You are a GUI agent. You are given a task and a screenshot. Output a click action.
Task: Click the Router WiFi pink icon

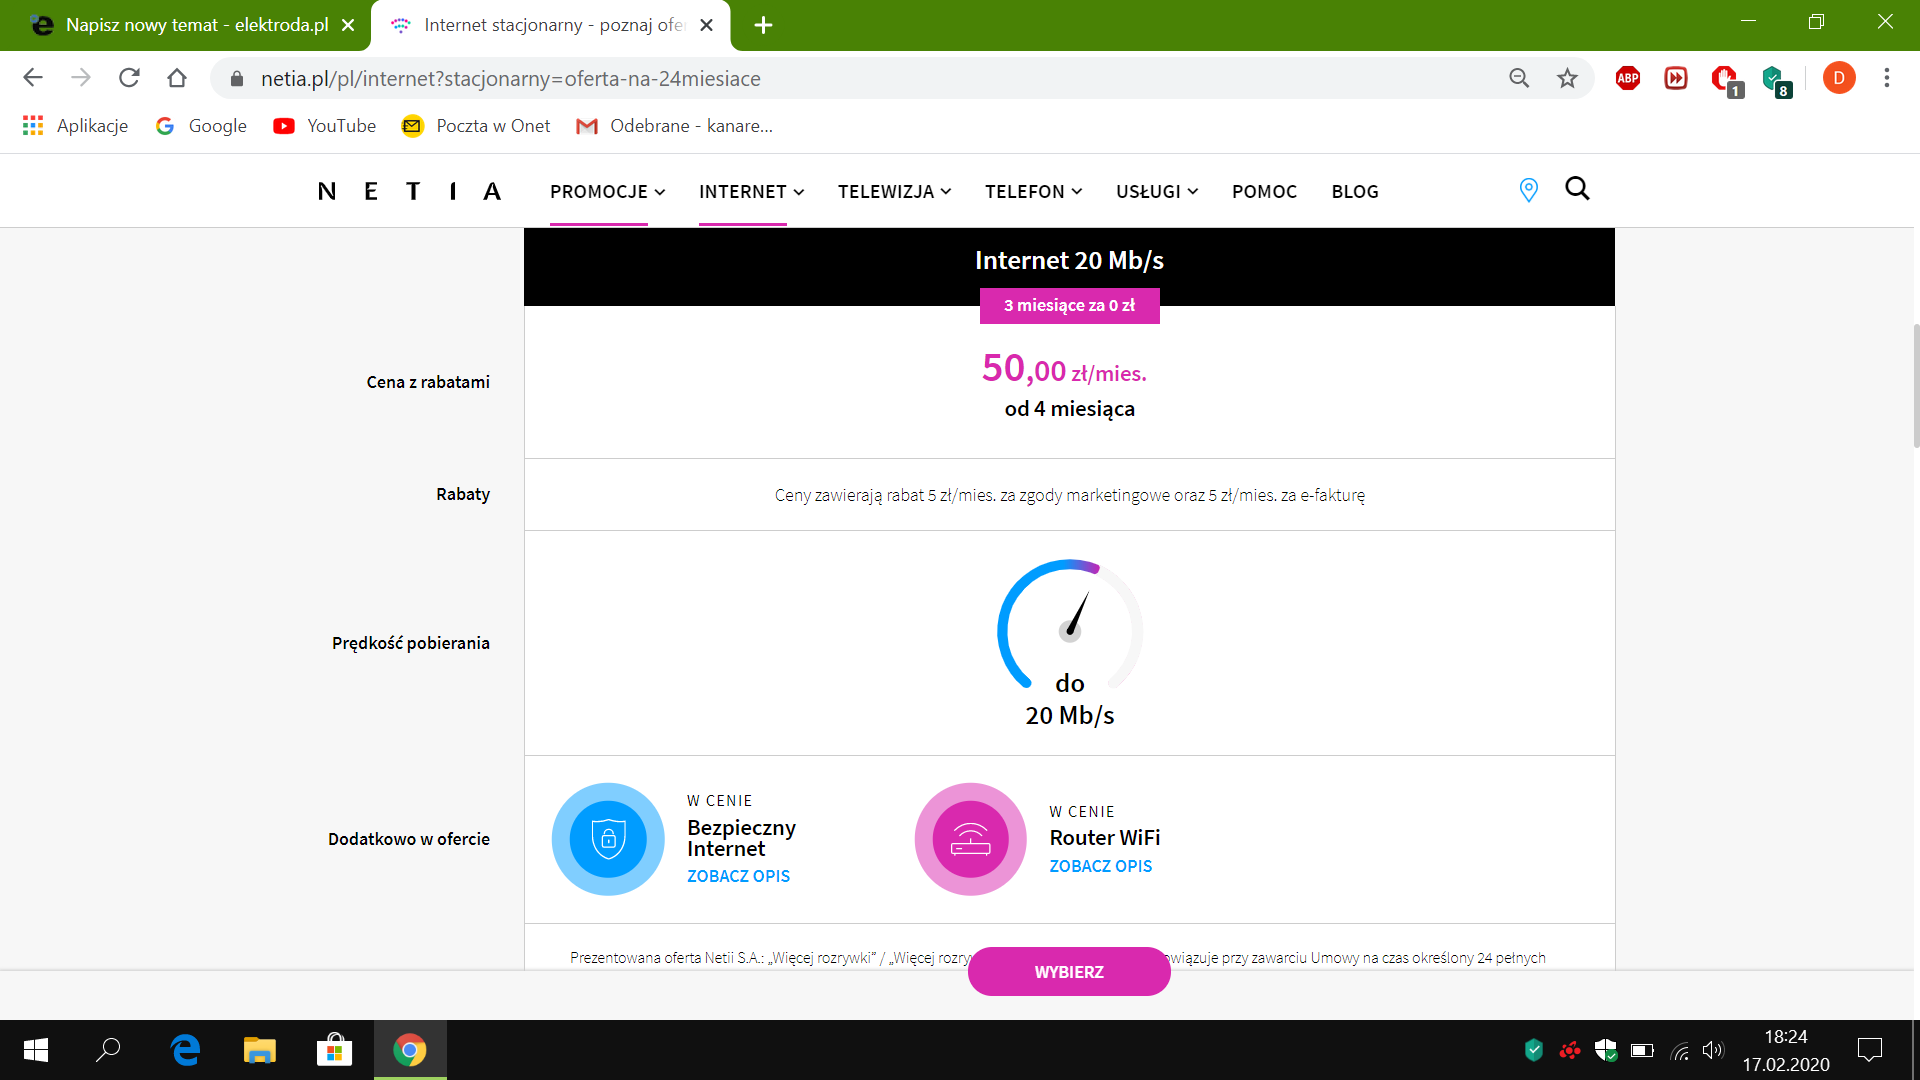point(970,839)
